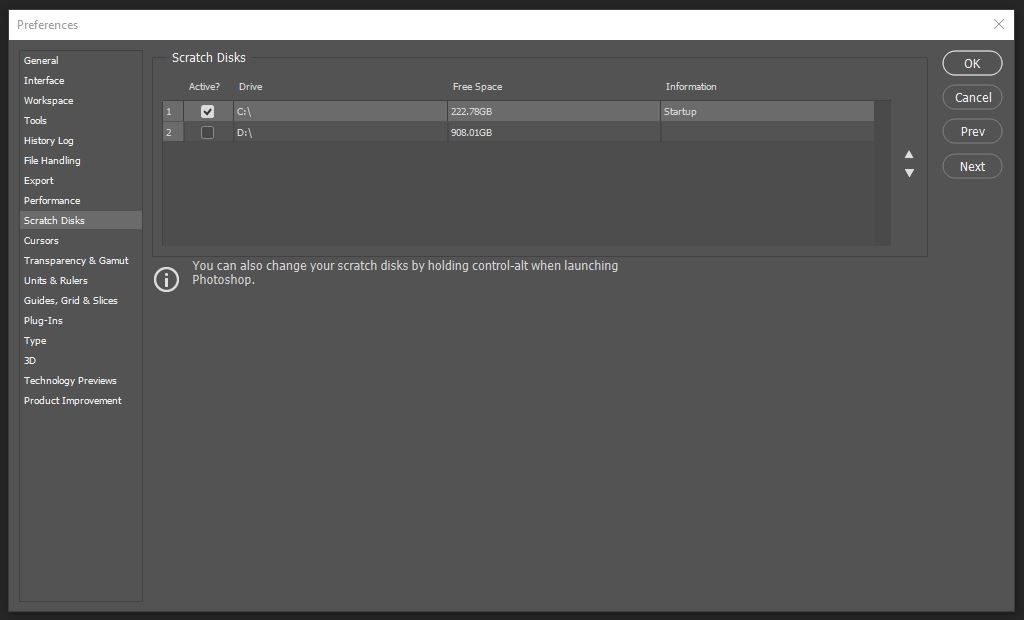This screenshot has width=1024, height=620.
Task: Select Transparency & Gamut settings
Action: (75, 260)
